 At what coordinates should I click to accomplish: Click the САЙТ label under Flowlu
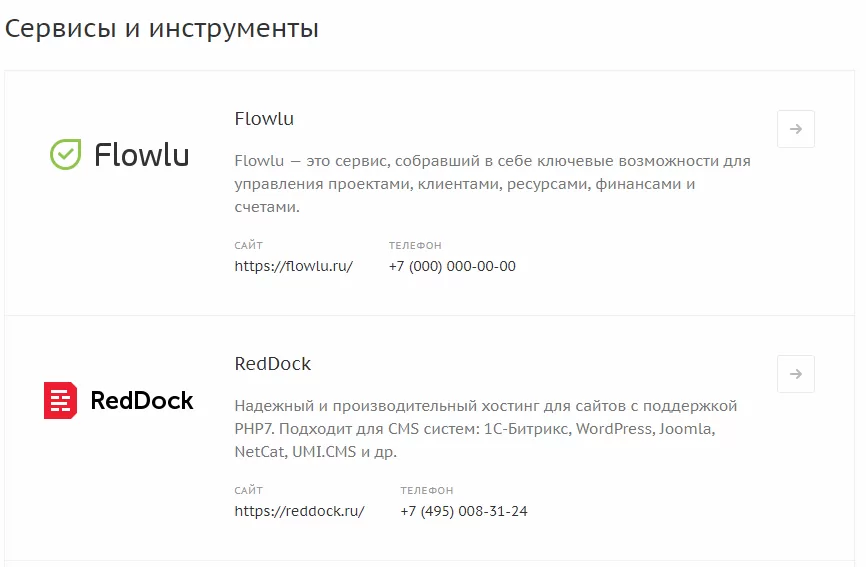point(249,245)
